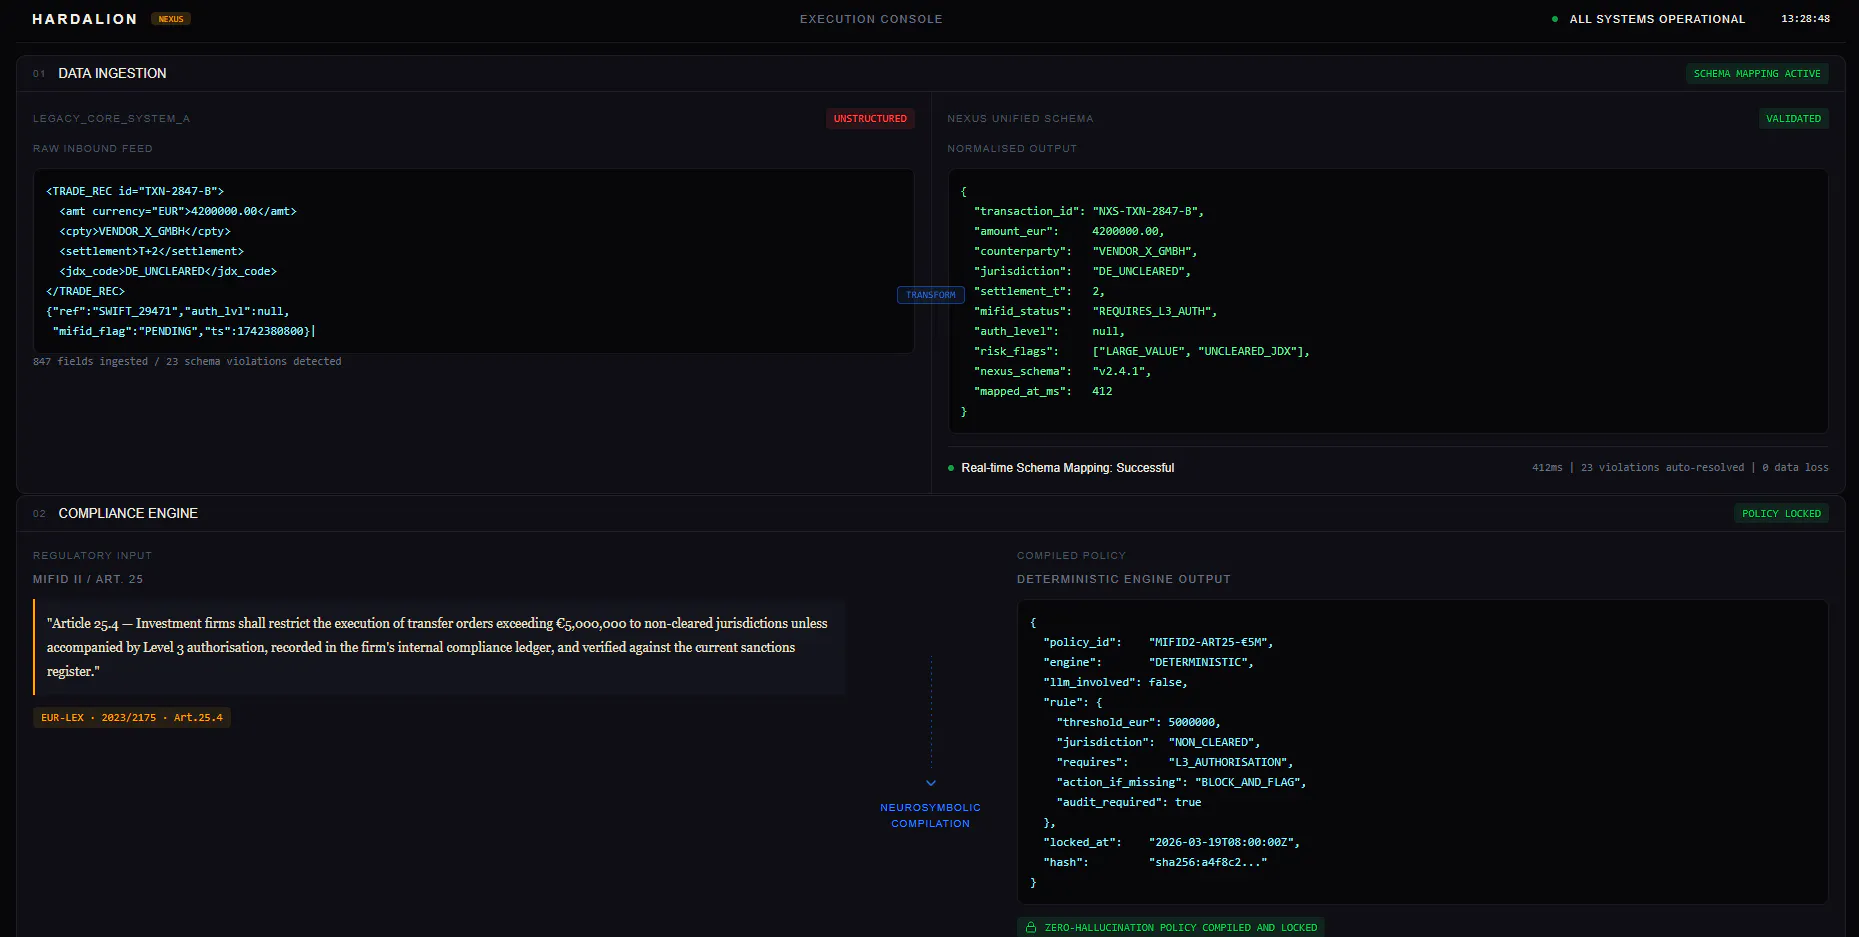Click the requires L3_AUTHORISATION line

1175,762
